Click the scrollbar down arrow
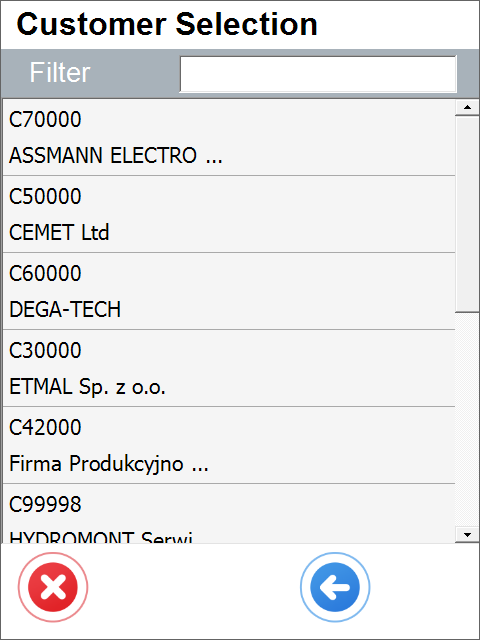480x640 pixels. click(x=467, y=534)
